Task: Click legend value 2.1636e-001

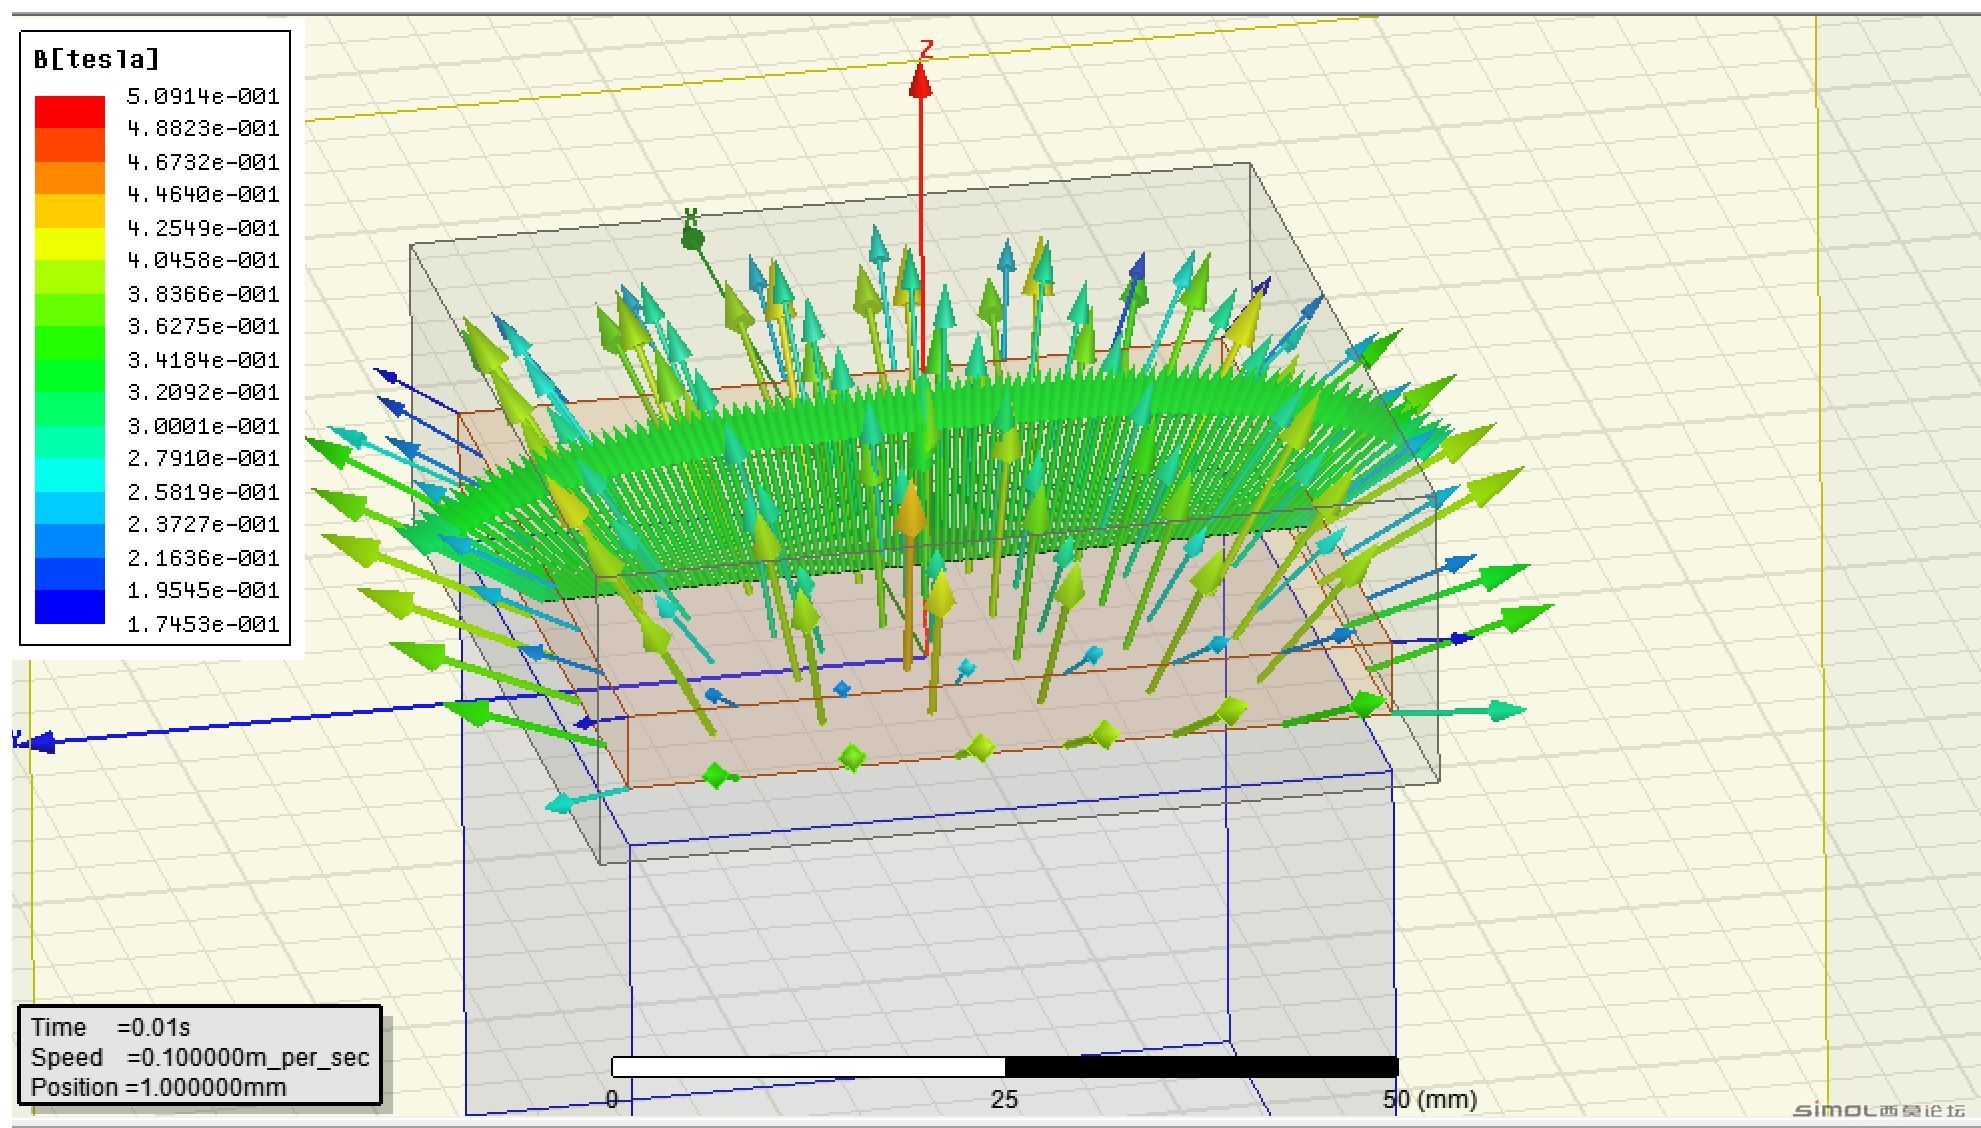Action: coord(203,558)
